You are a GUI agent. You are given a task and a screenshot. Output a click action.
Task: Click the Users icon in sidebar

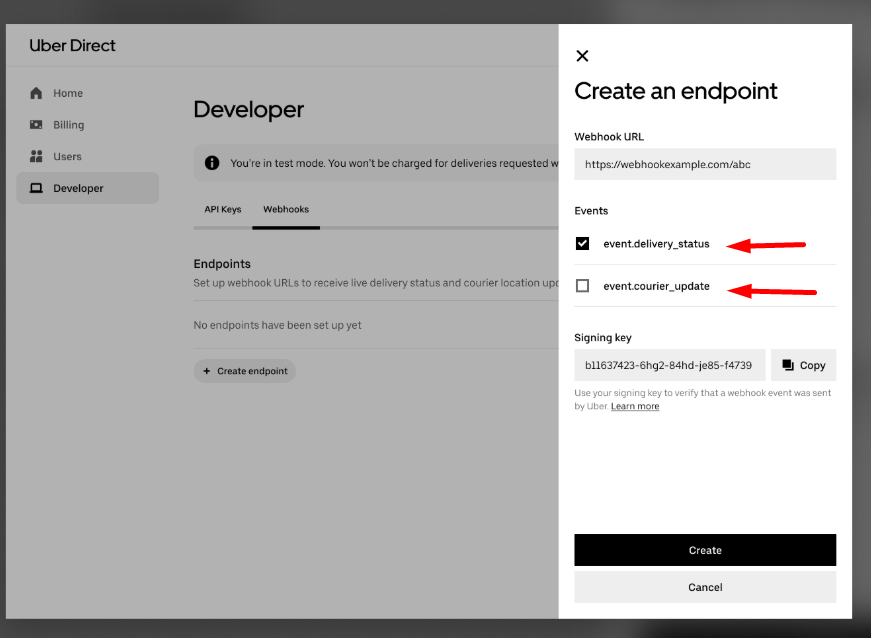pos(36,156)
